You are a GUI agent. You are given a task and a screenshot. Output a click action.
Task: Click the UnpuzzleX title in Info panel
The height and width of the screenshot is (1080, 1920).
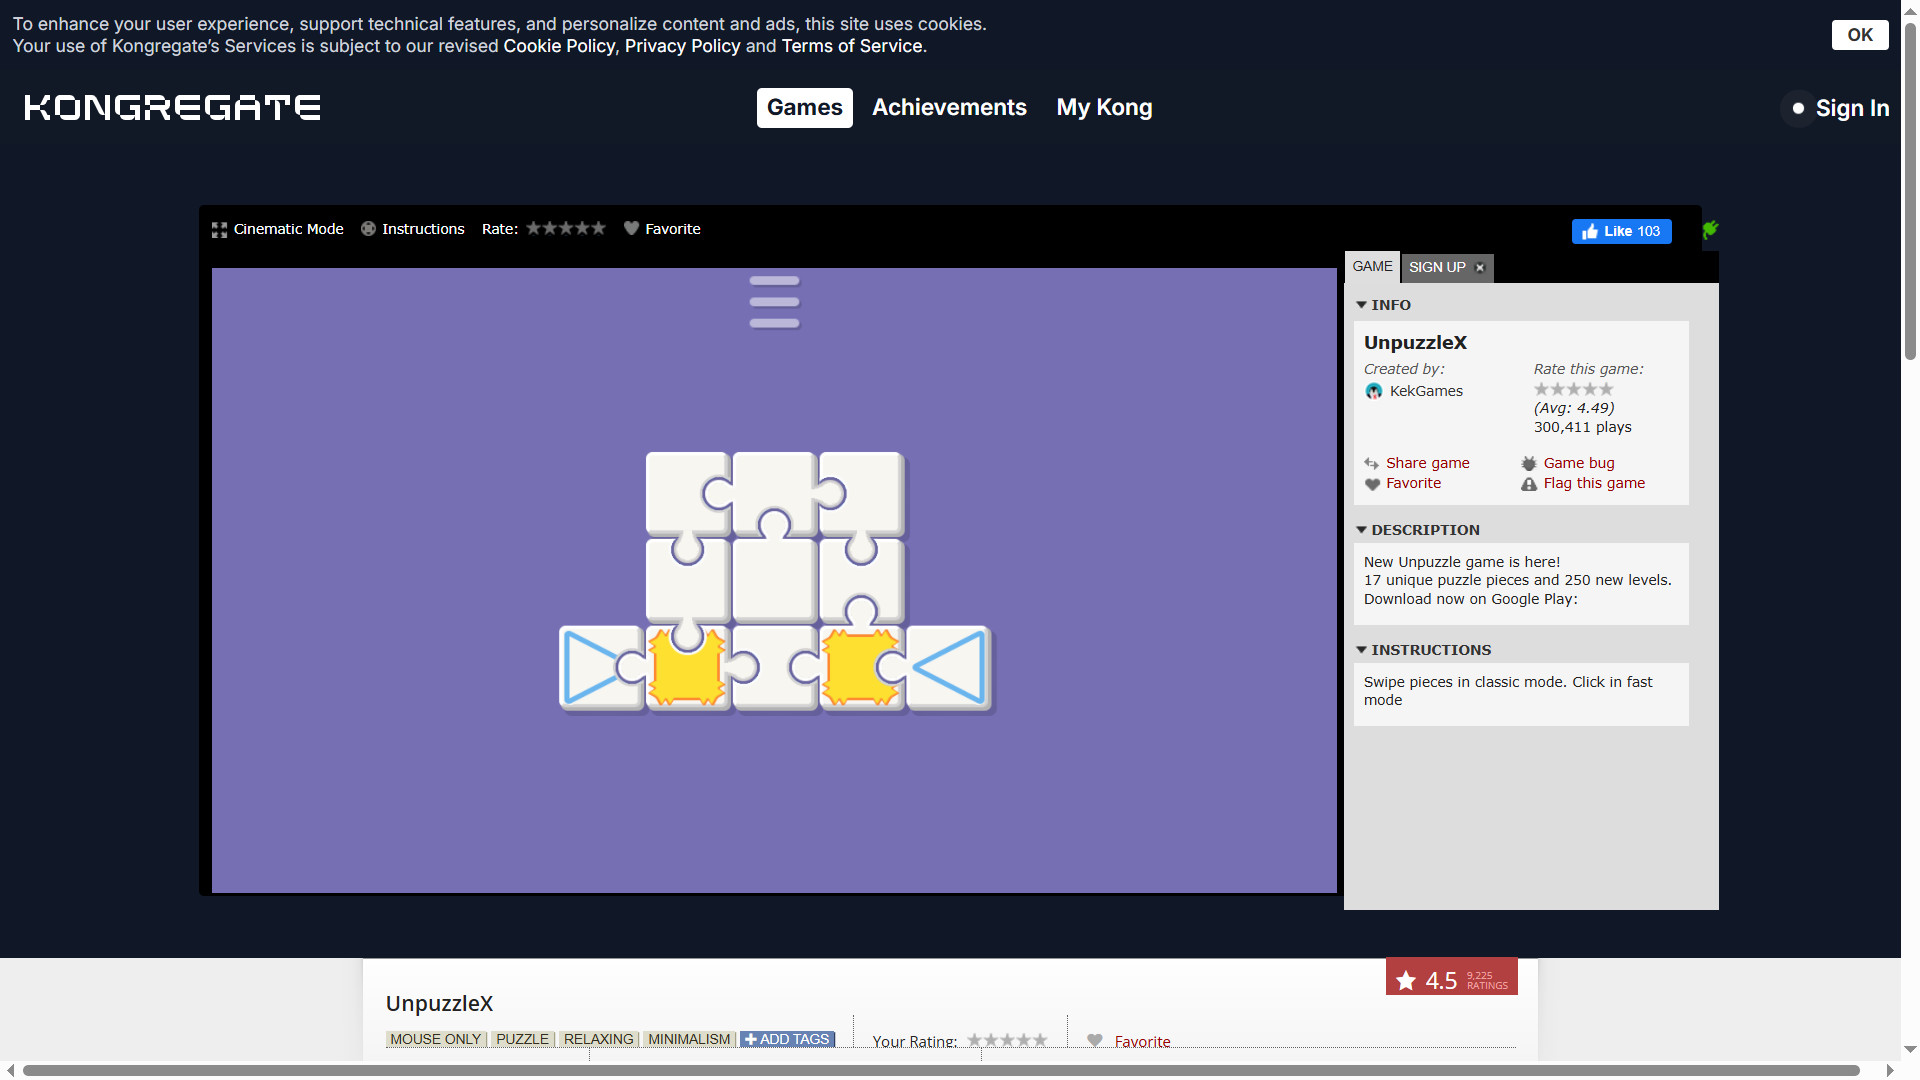coord(1415,342)
